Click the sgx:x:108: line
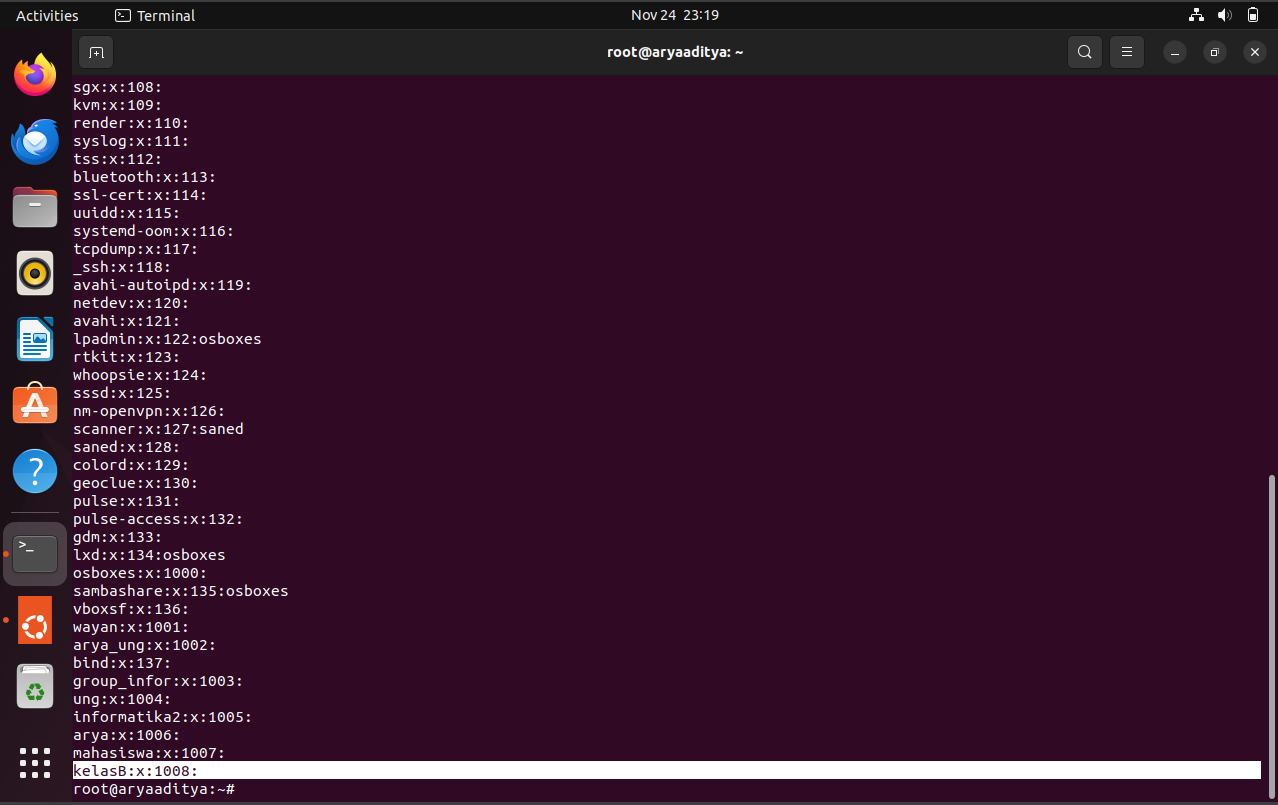The width and height of the screenshot is (1278, 805). click(x=118, y=87)
